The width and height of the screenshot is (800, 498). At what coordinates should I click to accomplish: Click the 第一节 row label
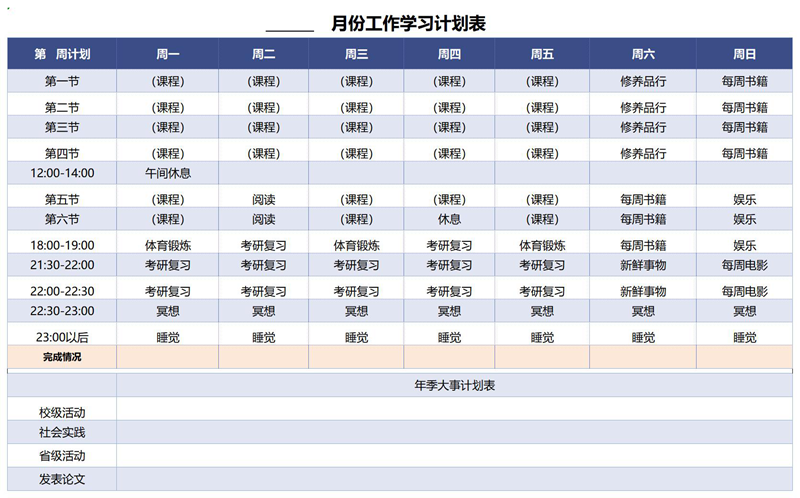point(62,82)
